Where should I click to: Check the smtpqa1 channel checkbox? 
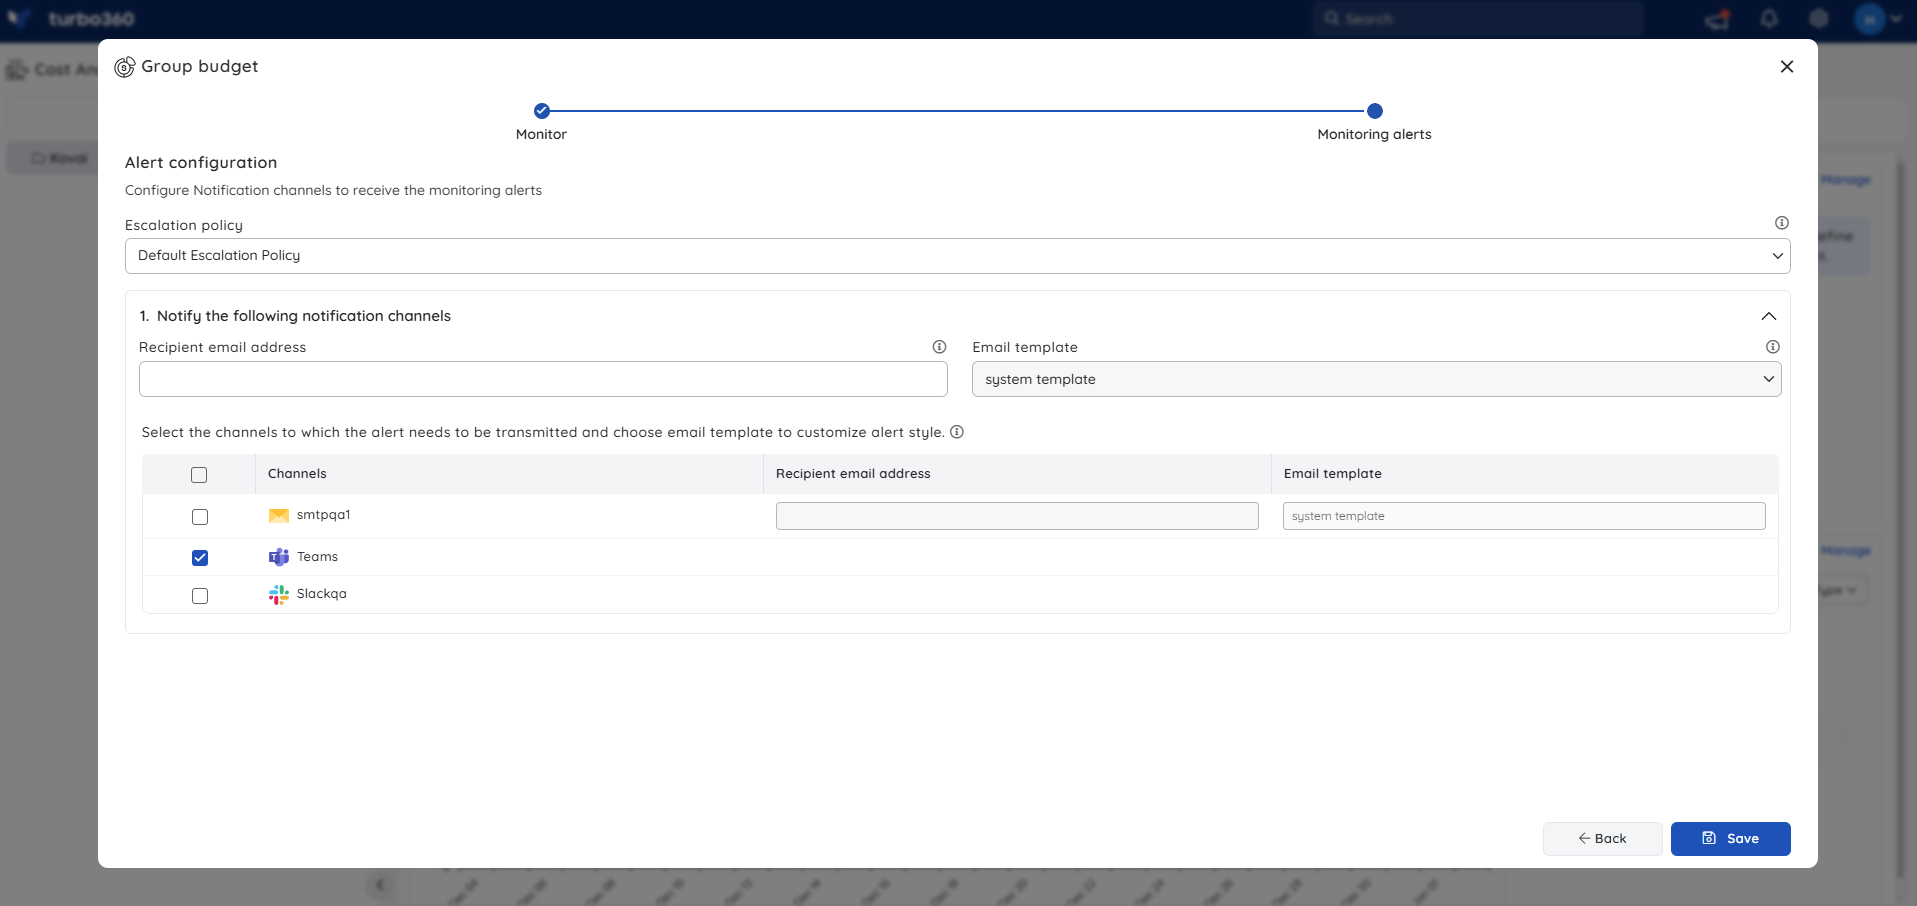coord(200,517)
